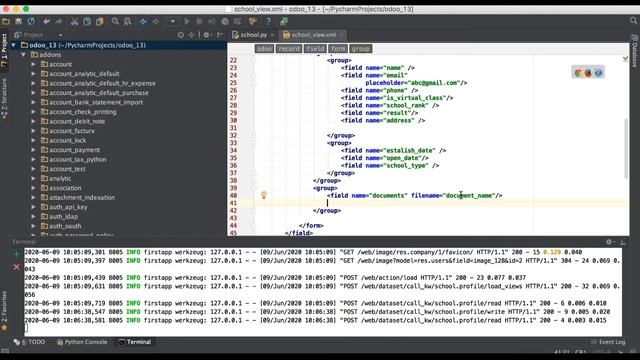
Task: Click the navigate Back arrow icon
Action: click(143, 21)
